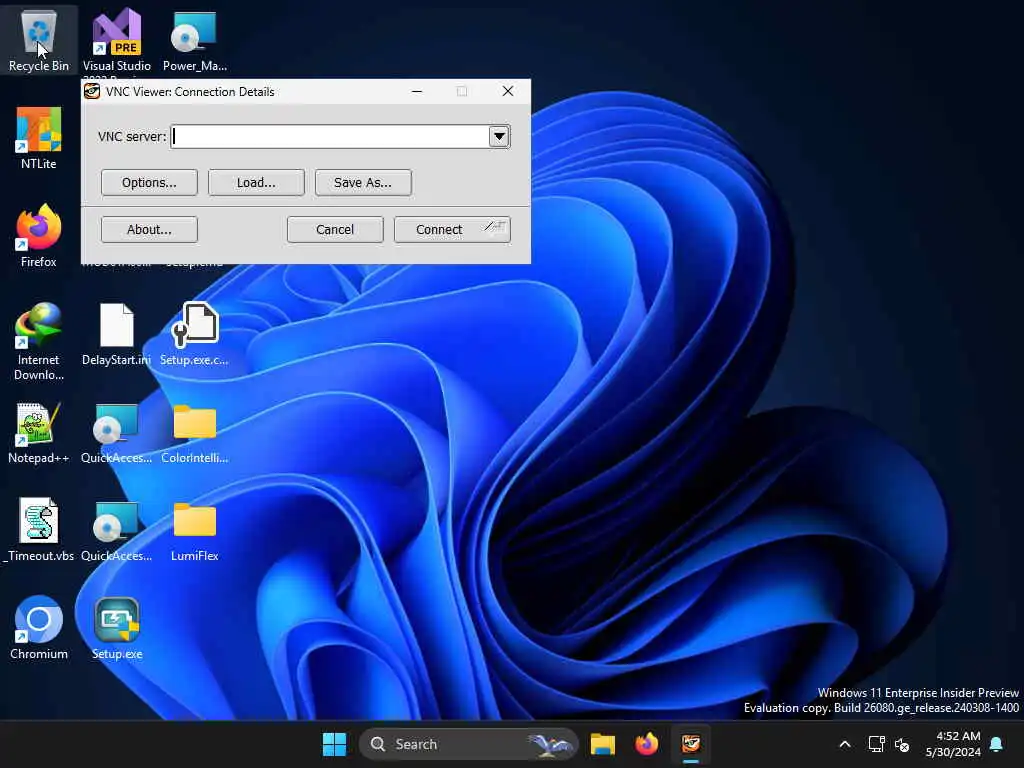Click the VNC server address field
The width and height of the screenshot is (1024, 768).
tap(330, 136)
